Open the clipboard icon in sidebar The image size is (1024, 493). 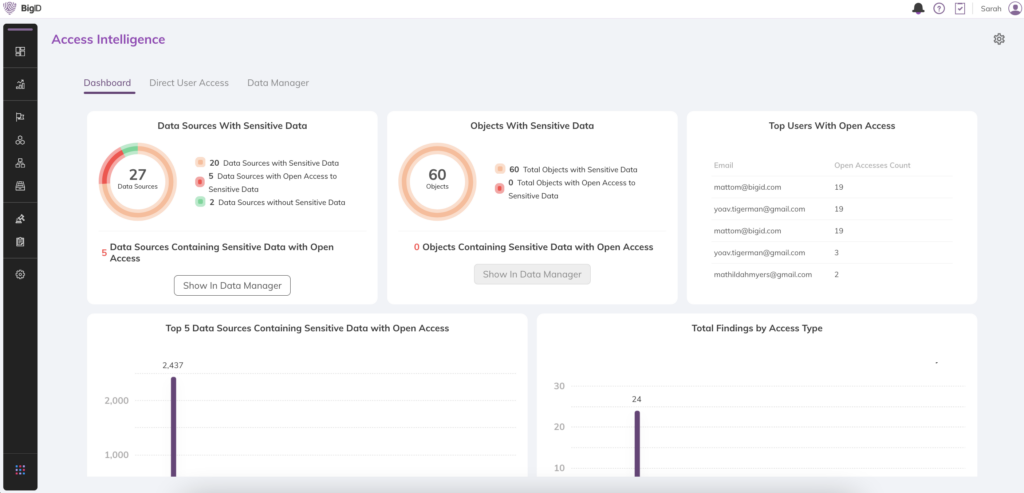tap(20, 242)
